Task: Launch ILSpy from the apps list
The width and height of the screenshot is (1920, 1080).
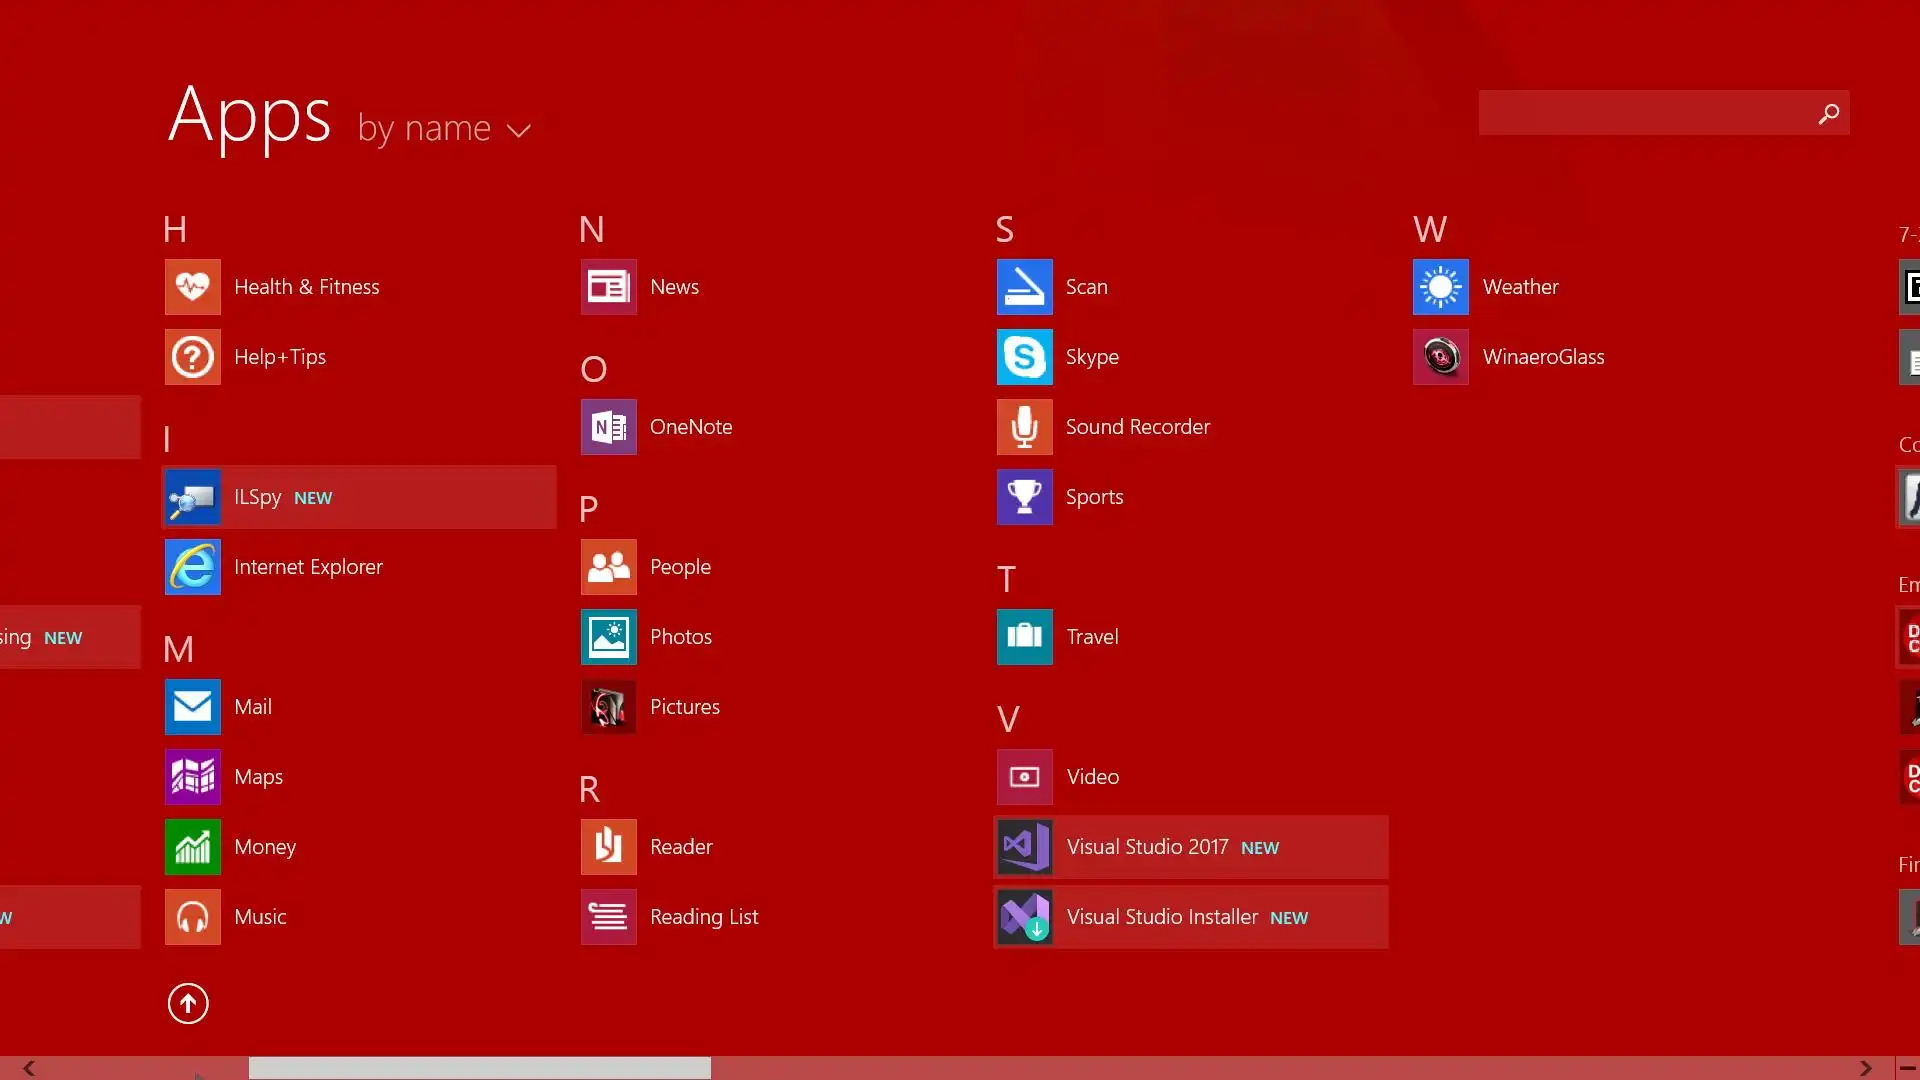Action: tap(192, 497)
